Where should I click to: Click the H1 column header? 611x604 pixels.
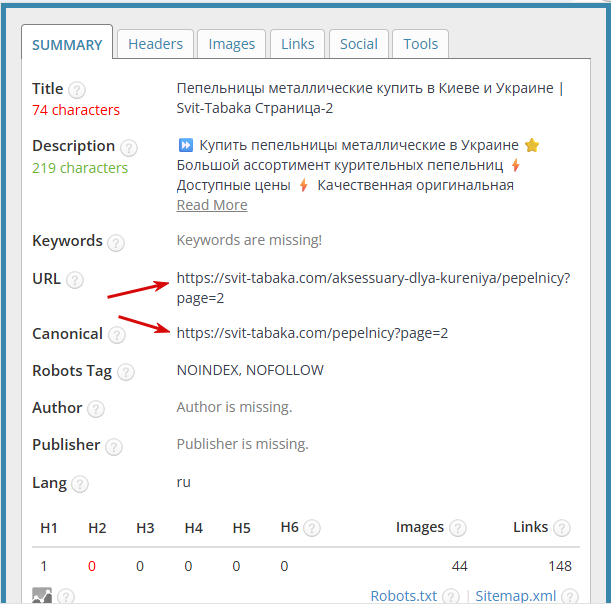(49, 528)
